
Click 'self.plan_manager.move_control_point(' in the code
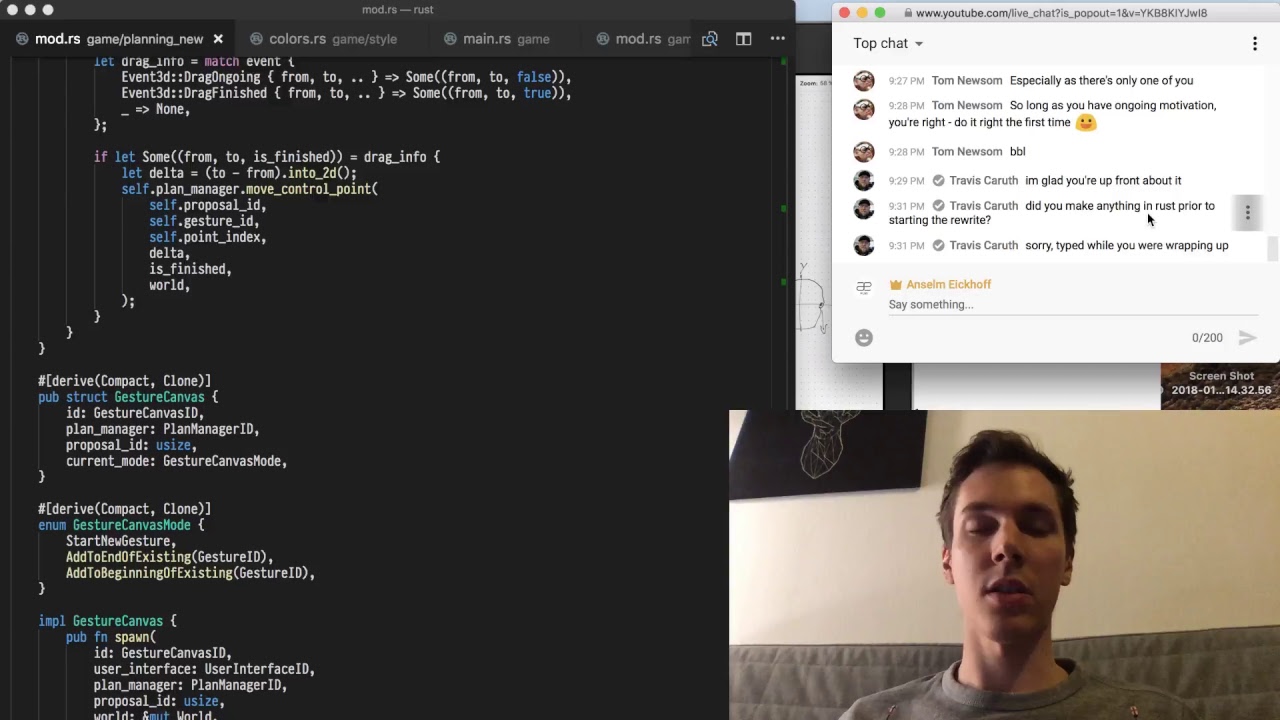click(250, 189)
